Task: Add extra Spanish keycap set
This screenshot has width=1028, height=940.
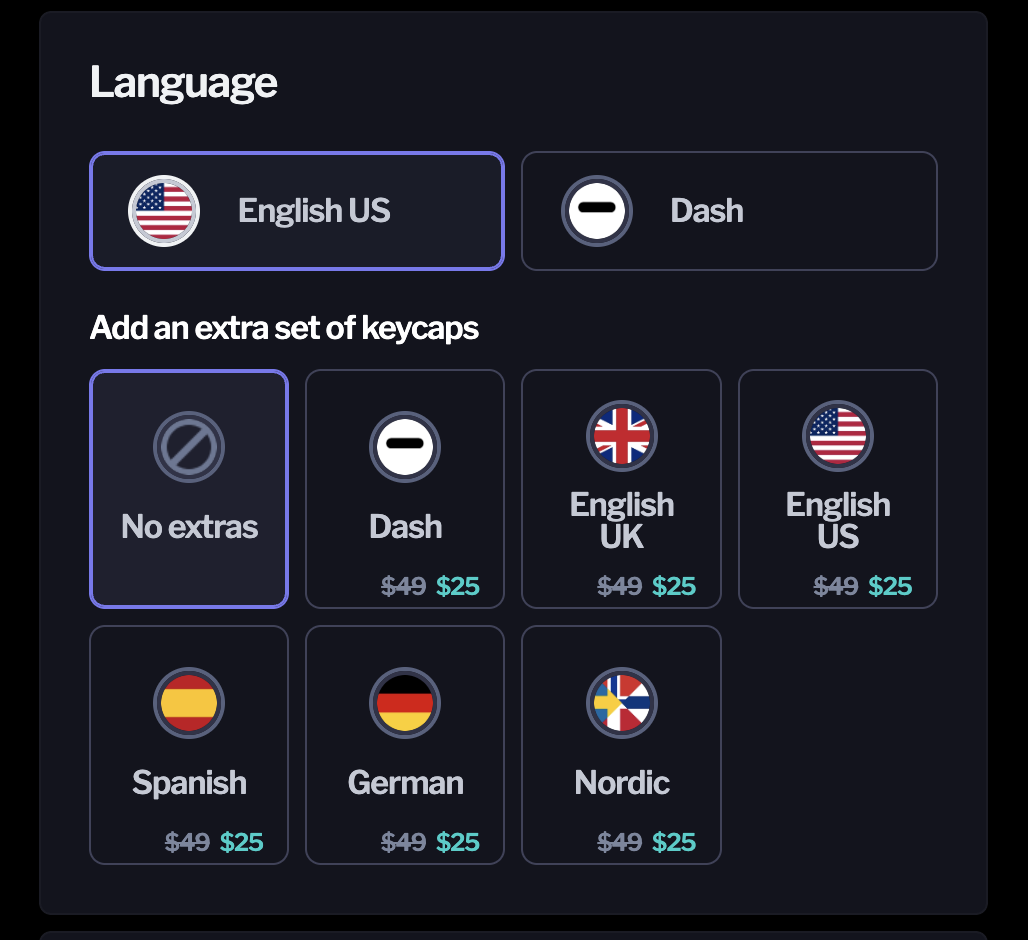Action: (x=189, y=745)
